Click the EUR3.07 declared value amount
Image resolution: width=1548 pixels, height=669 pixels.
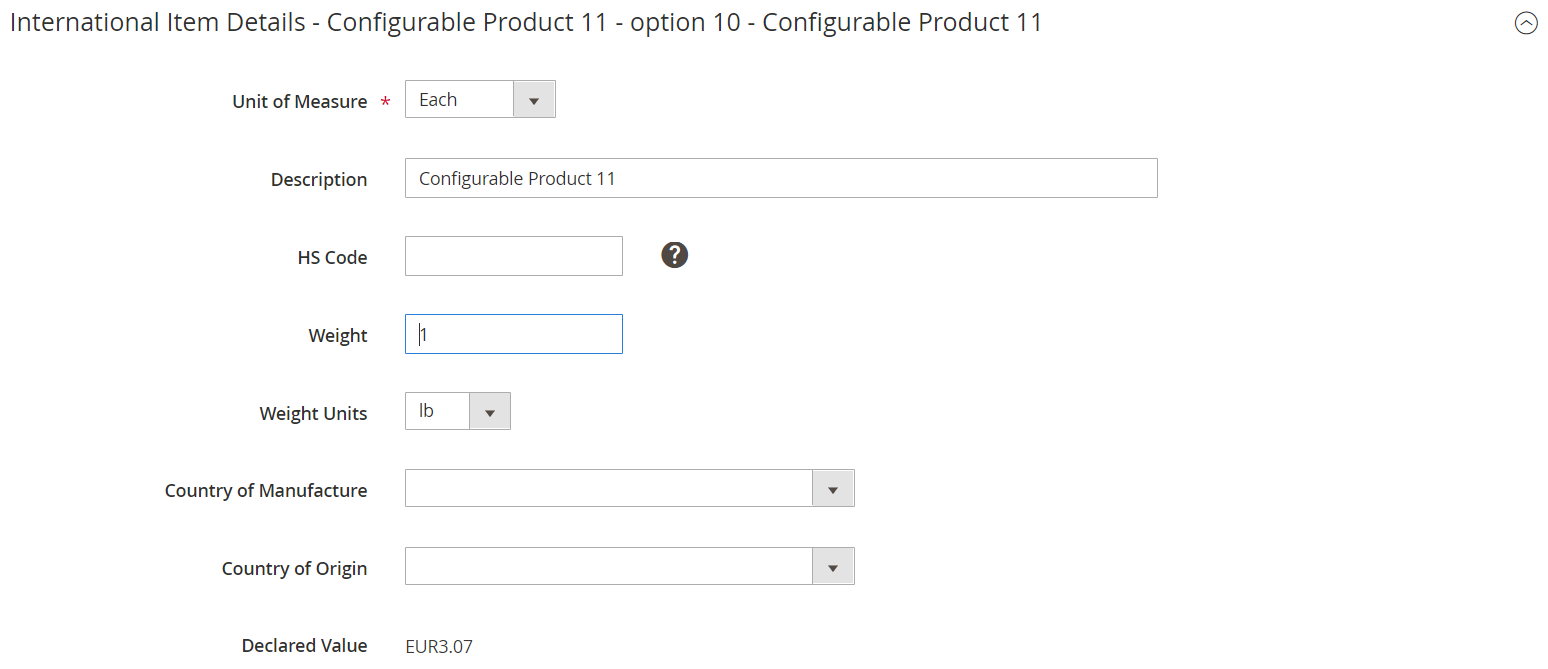[439, 647]
